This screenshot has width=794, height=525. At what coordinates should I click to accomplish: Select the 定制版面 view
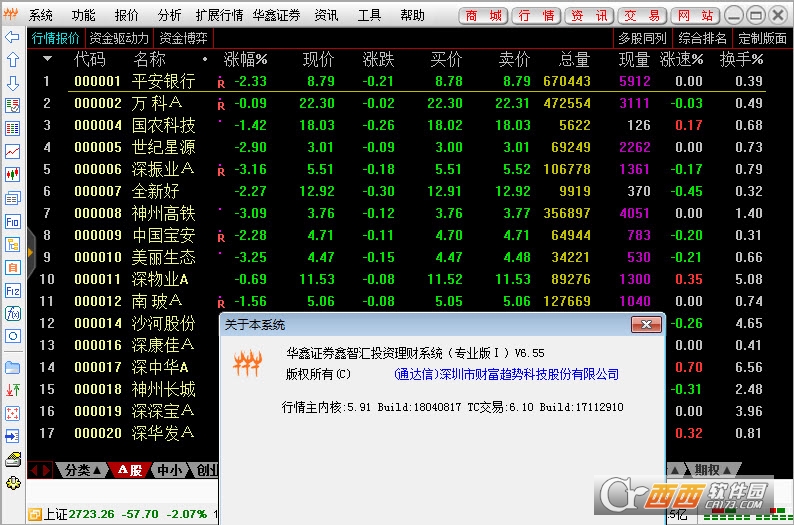click(762, 38)
